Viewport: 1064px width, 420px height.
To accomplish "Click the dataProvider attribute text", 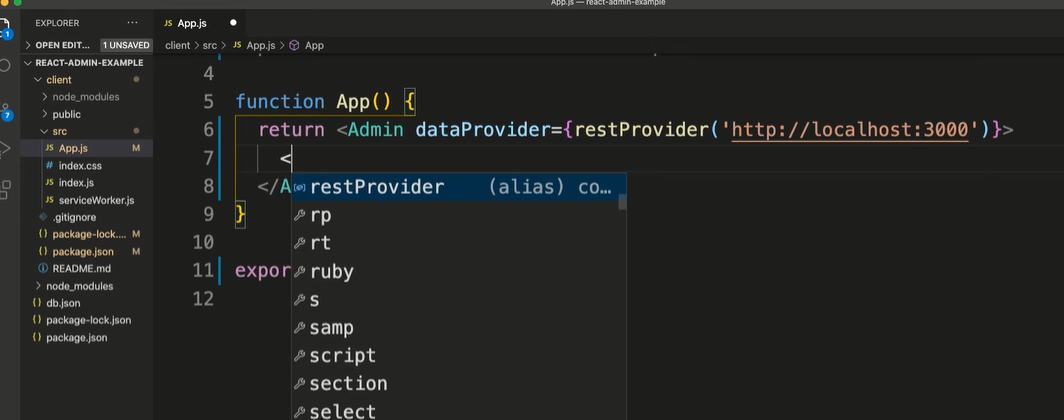I will coord(482,130).
